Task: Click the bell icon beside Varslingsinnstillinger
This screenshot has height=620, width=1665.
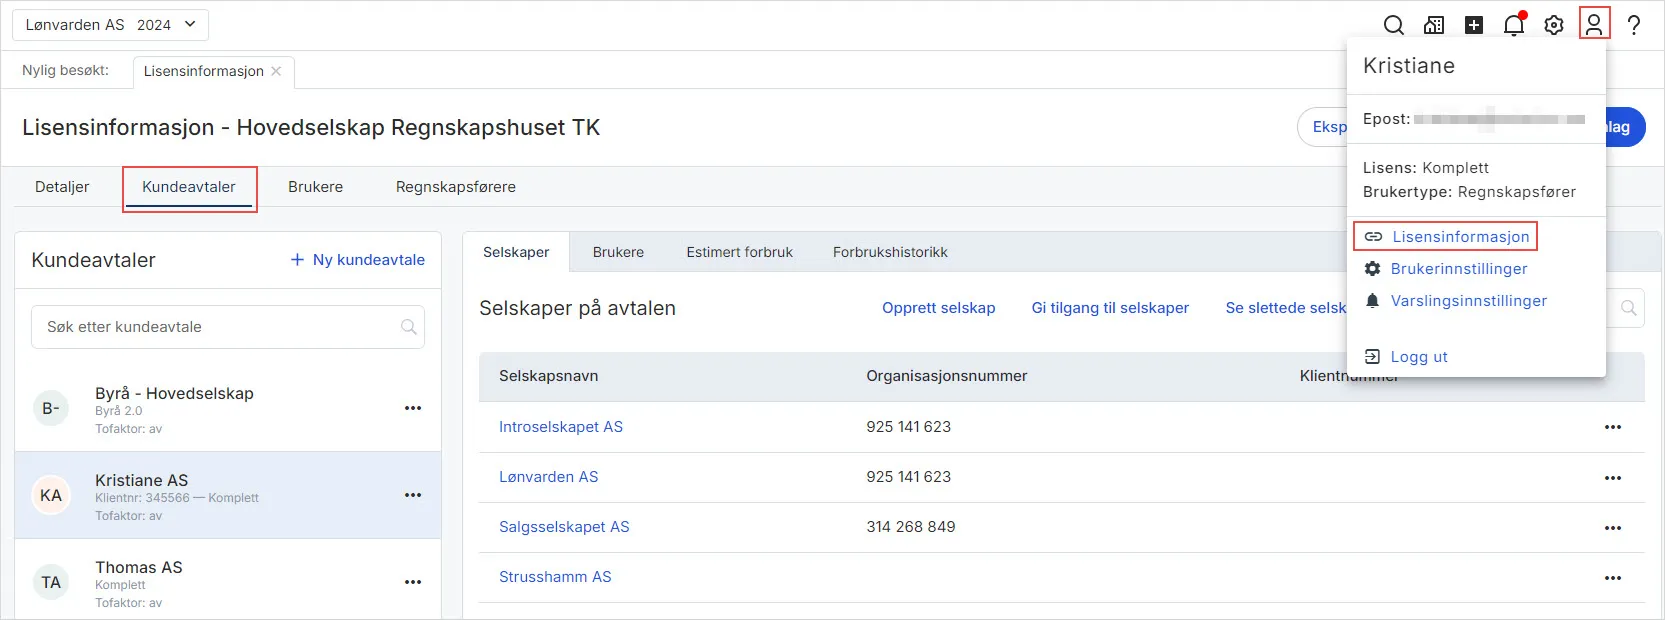Action: tap(1373, 301)
